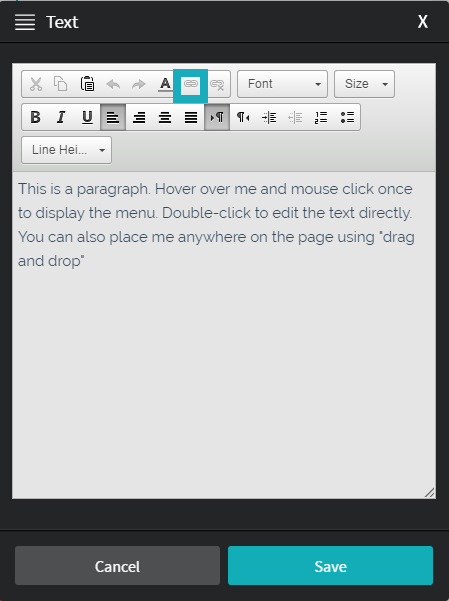The width and height of the screenshot is (449, 601).
Task: Click the Unlink icon
Action: (217, 84)
